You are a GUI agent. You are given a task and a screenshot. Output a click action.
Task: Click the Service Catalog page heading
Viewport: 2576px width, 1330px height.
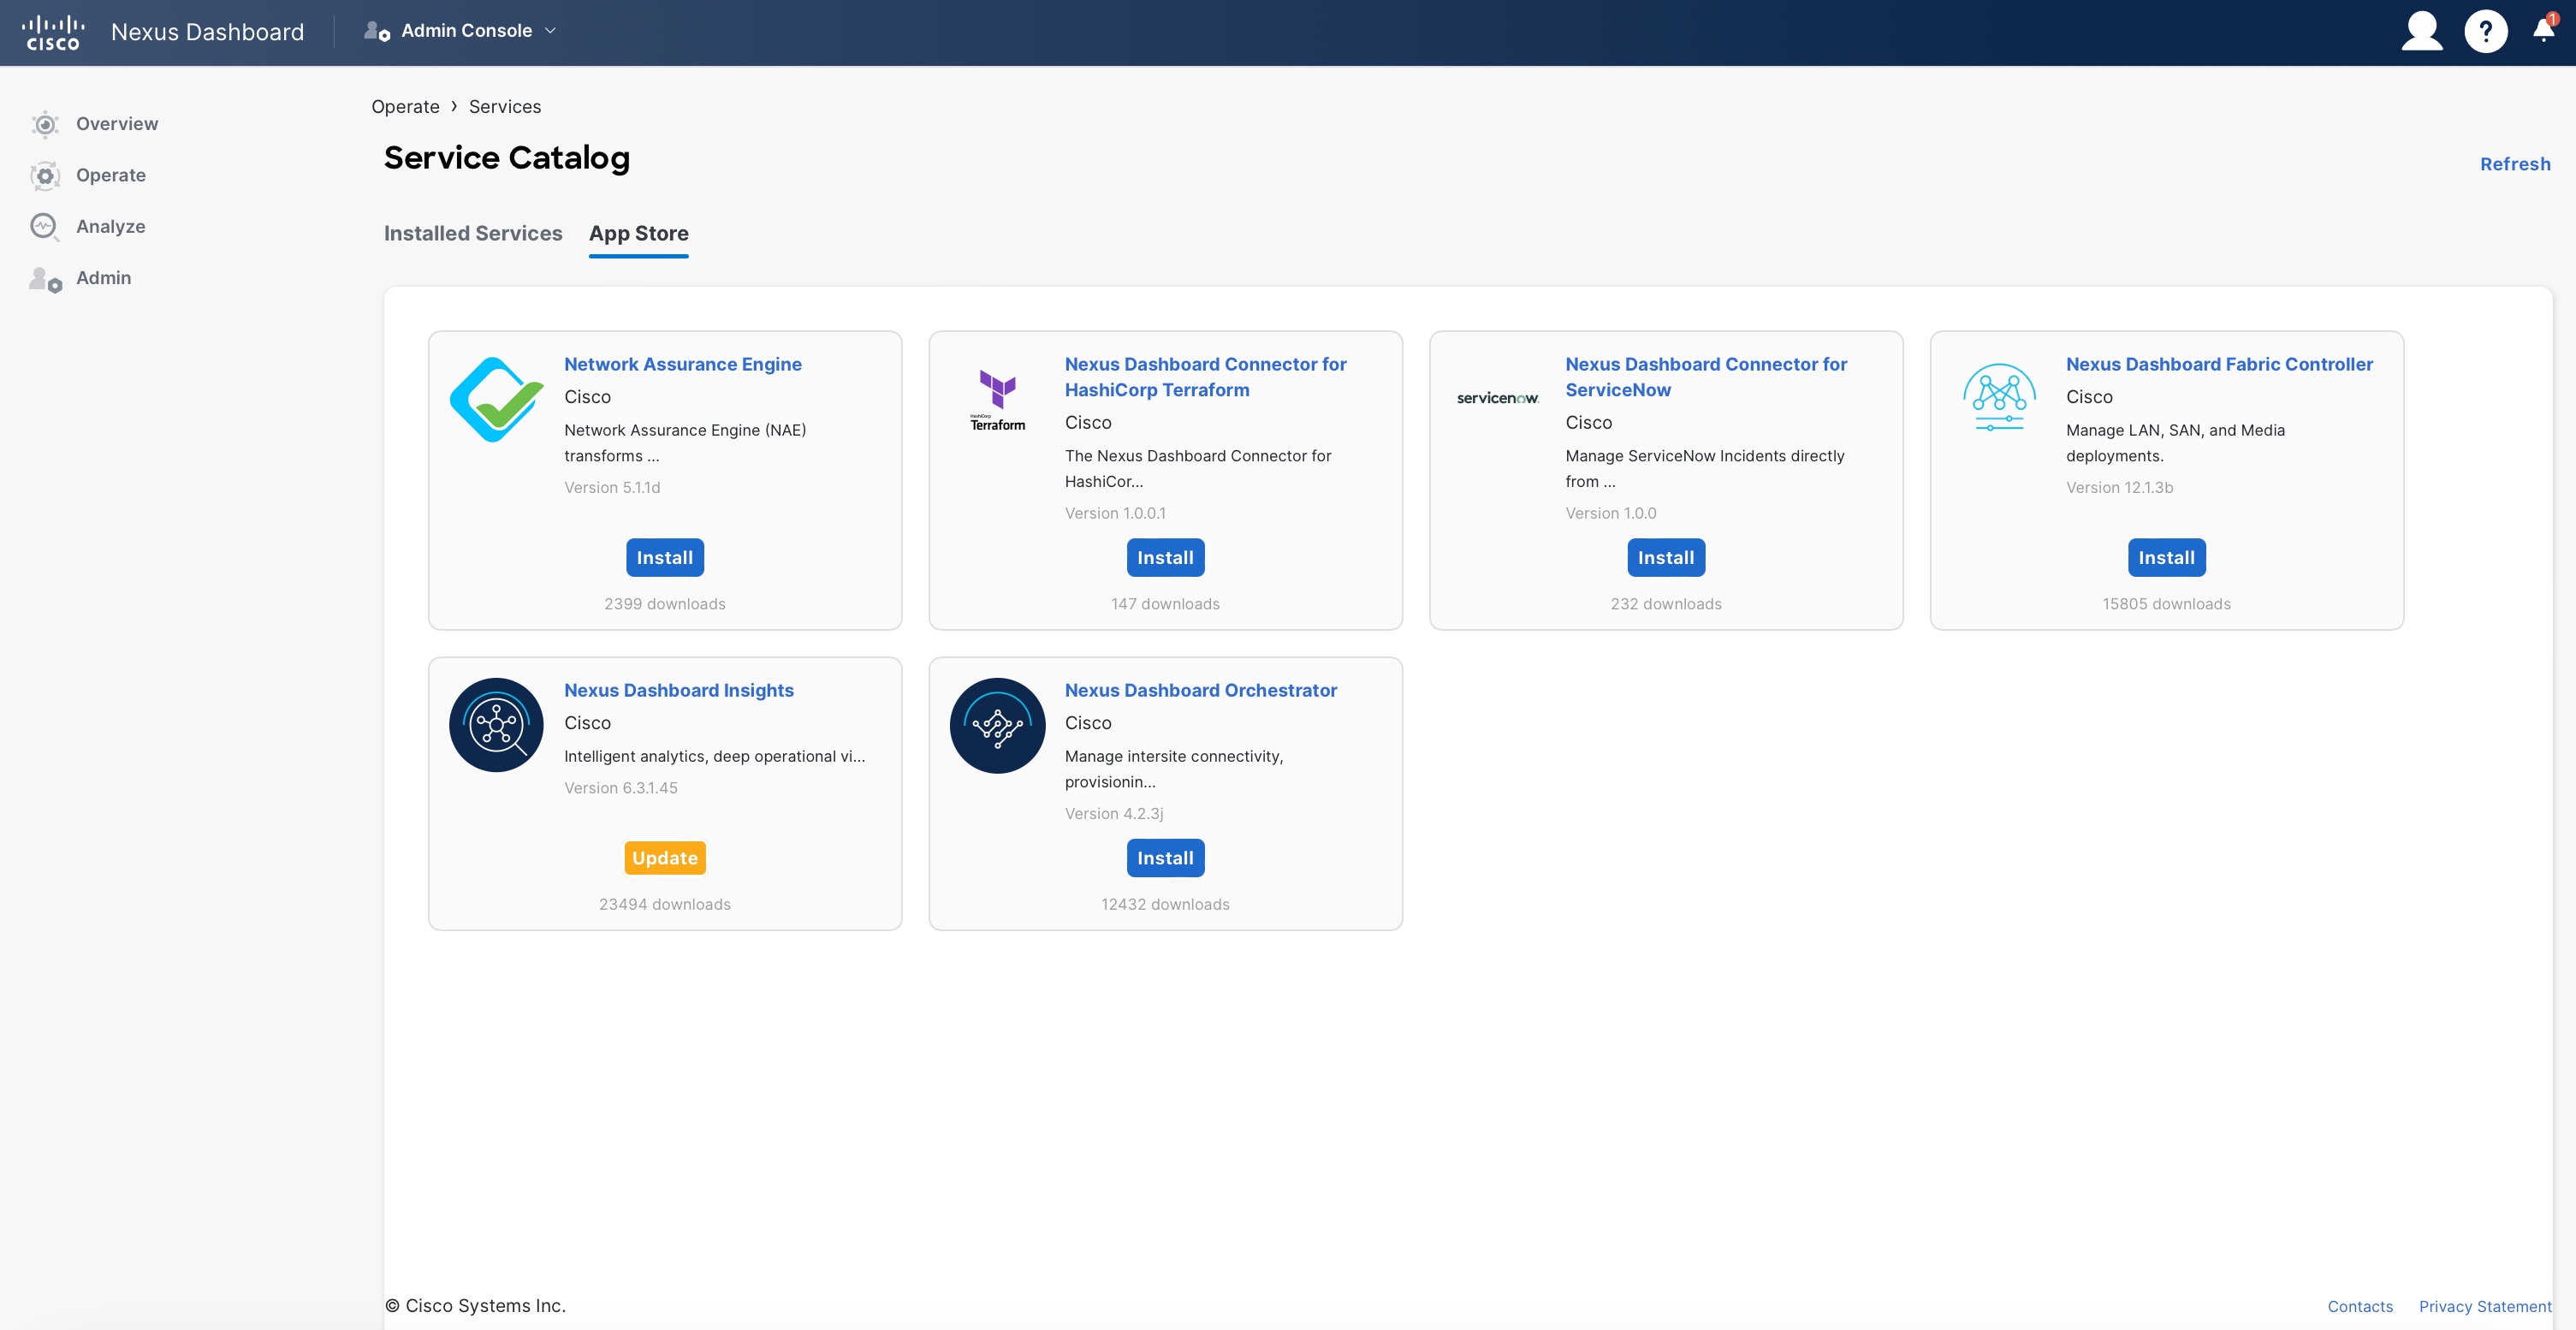tap(506, 158)
